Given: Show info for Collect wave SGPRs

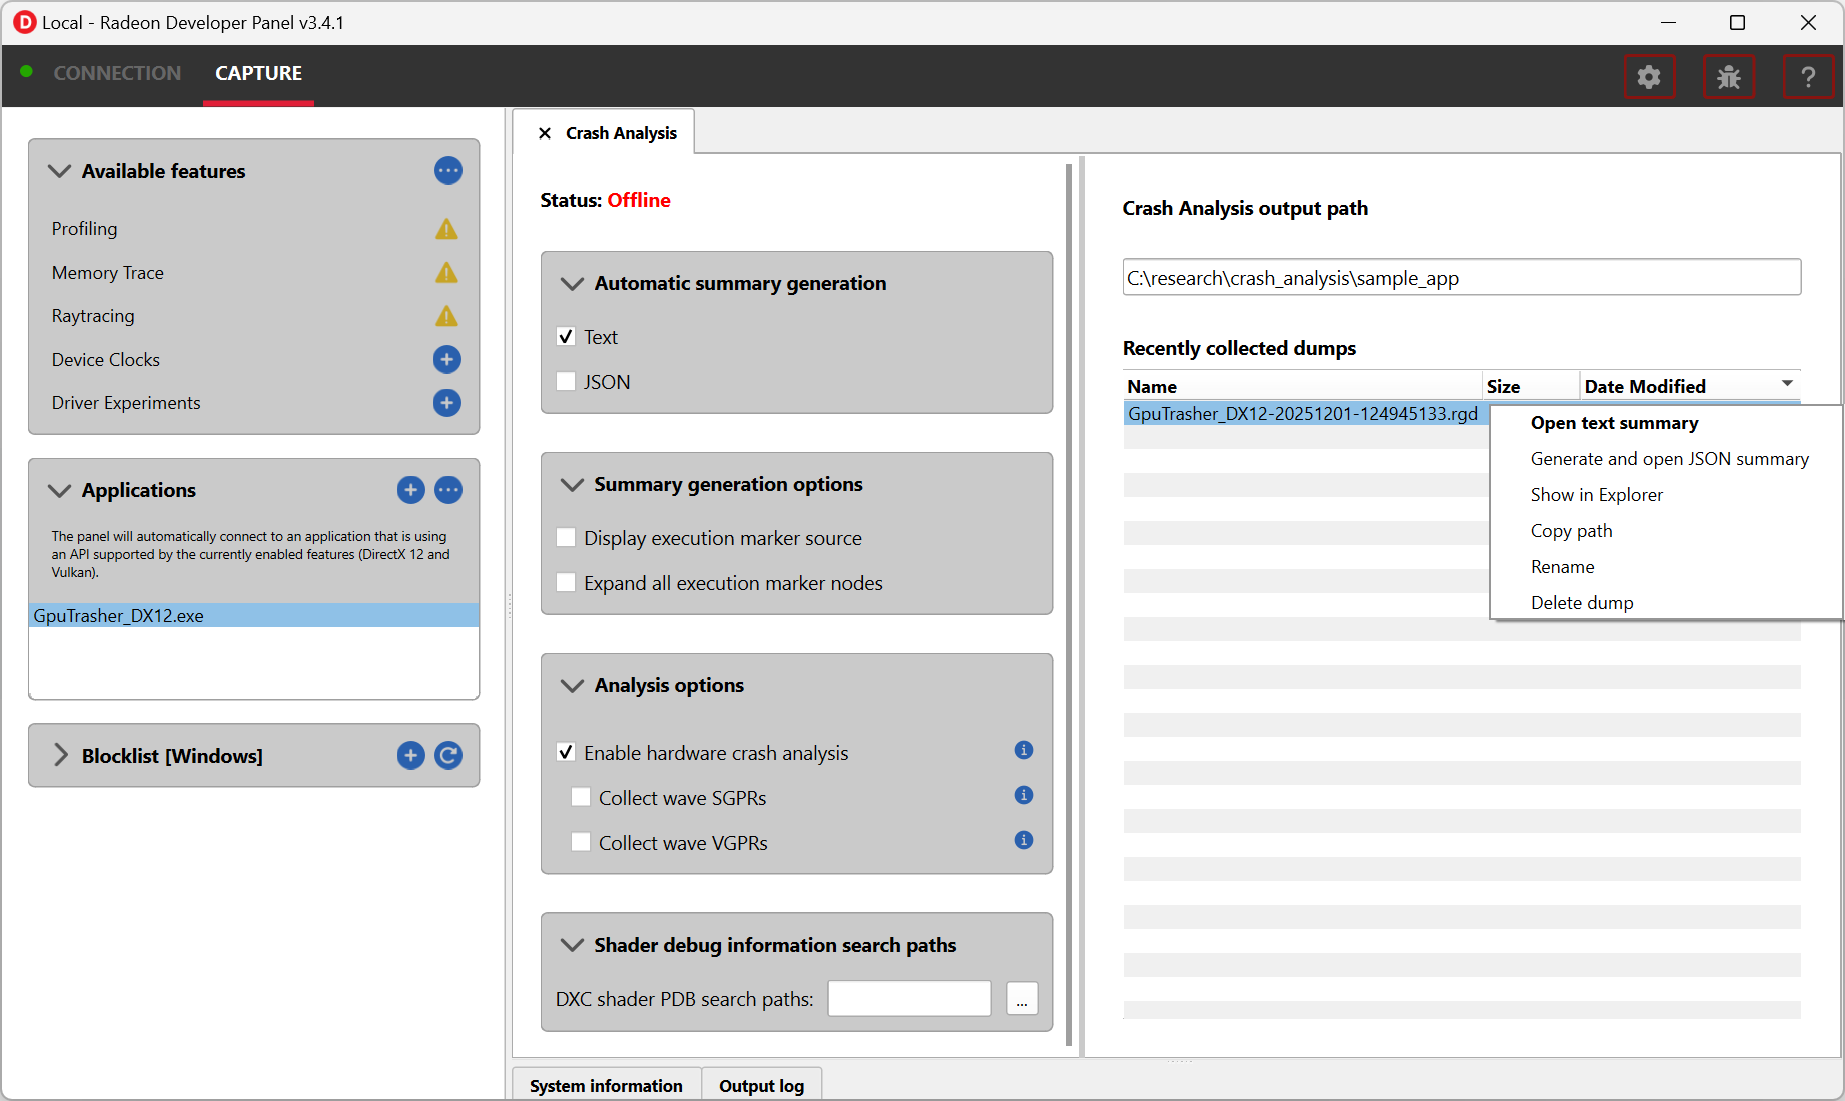Looking at the screenshot, I should click(x=1023, y=795).
